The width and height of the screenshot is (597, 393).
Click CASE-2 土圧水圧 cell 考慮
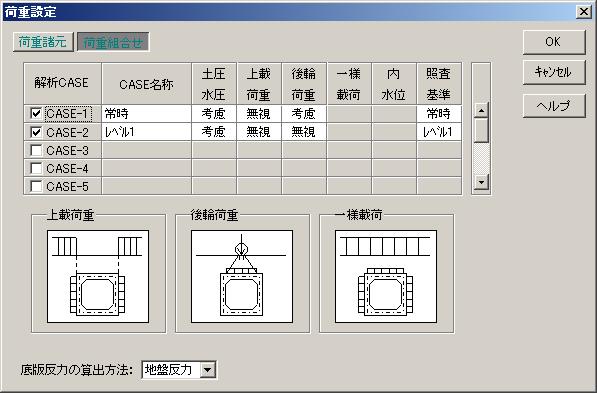click(x=214, y=132)
